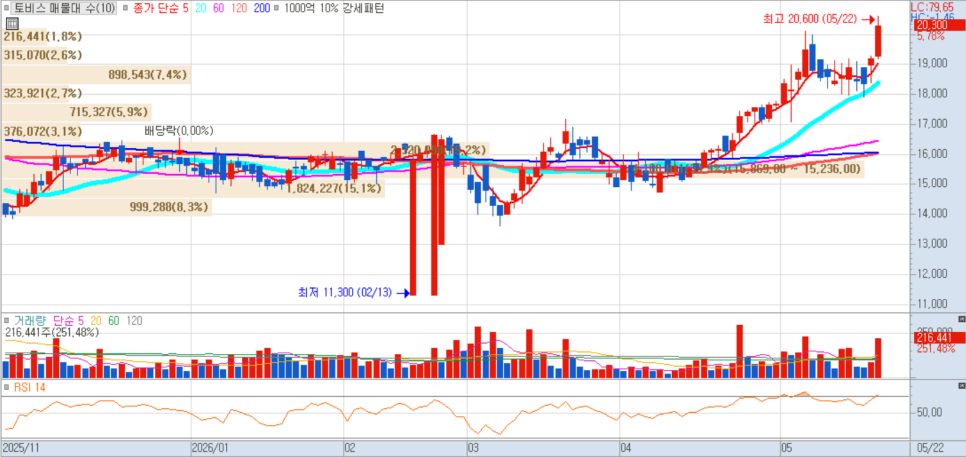Viewport: 966px width, 457px height.
Task: Click the 999,288(8.3%) volume profile bar
Action: point(107,208)
